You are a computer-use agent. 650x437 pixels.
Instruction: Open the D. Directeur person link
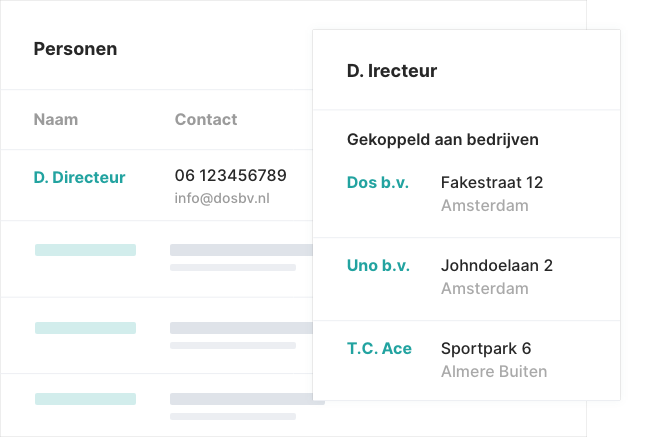click(79, 177)
